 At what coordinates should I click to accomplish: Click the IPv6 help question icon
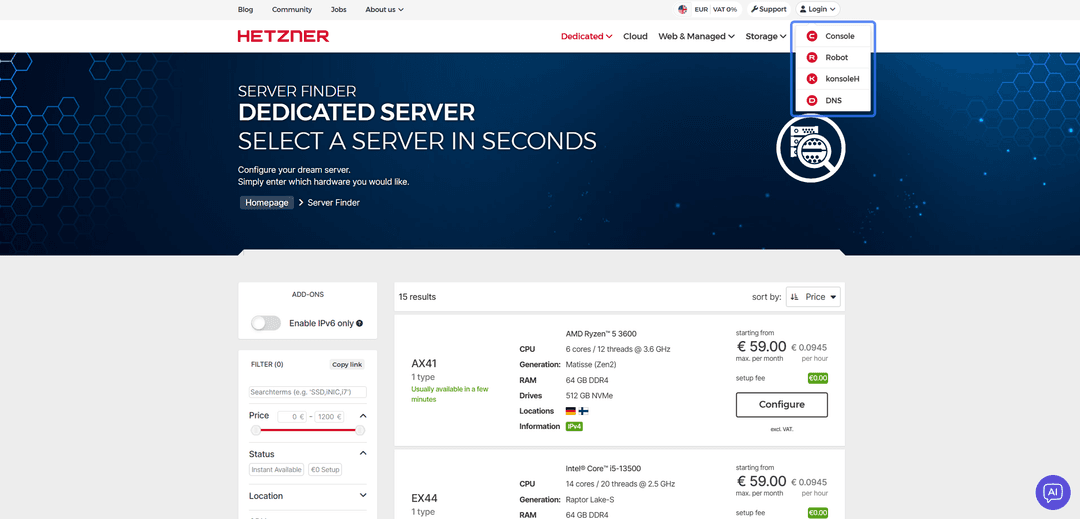(360, 323)
